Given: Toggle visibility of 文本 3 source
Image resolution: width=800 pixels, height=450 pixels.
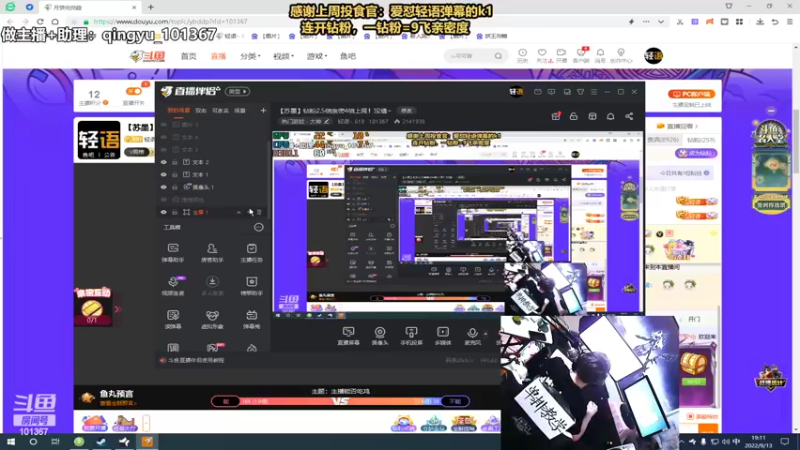Looking at the screenshot, I should [x=164, y=149].
